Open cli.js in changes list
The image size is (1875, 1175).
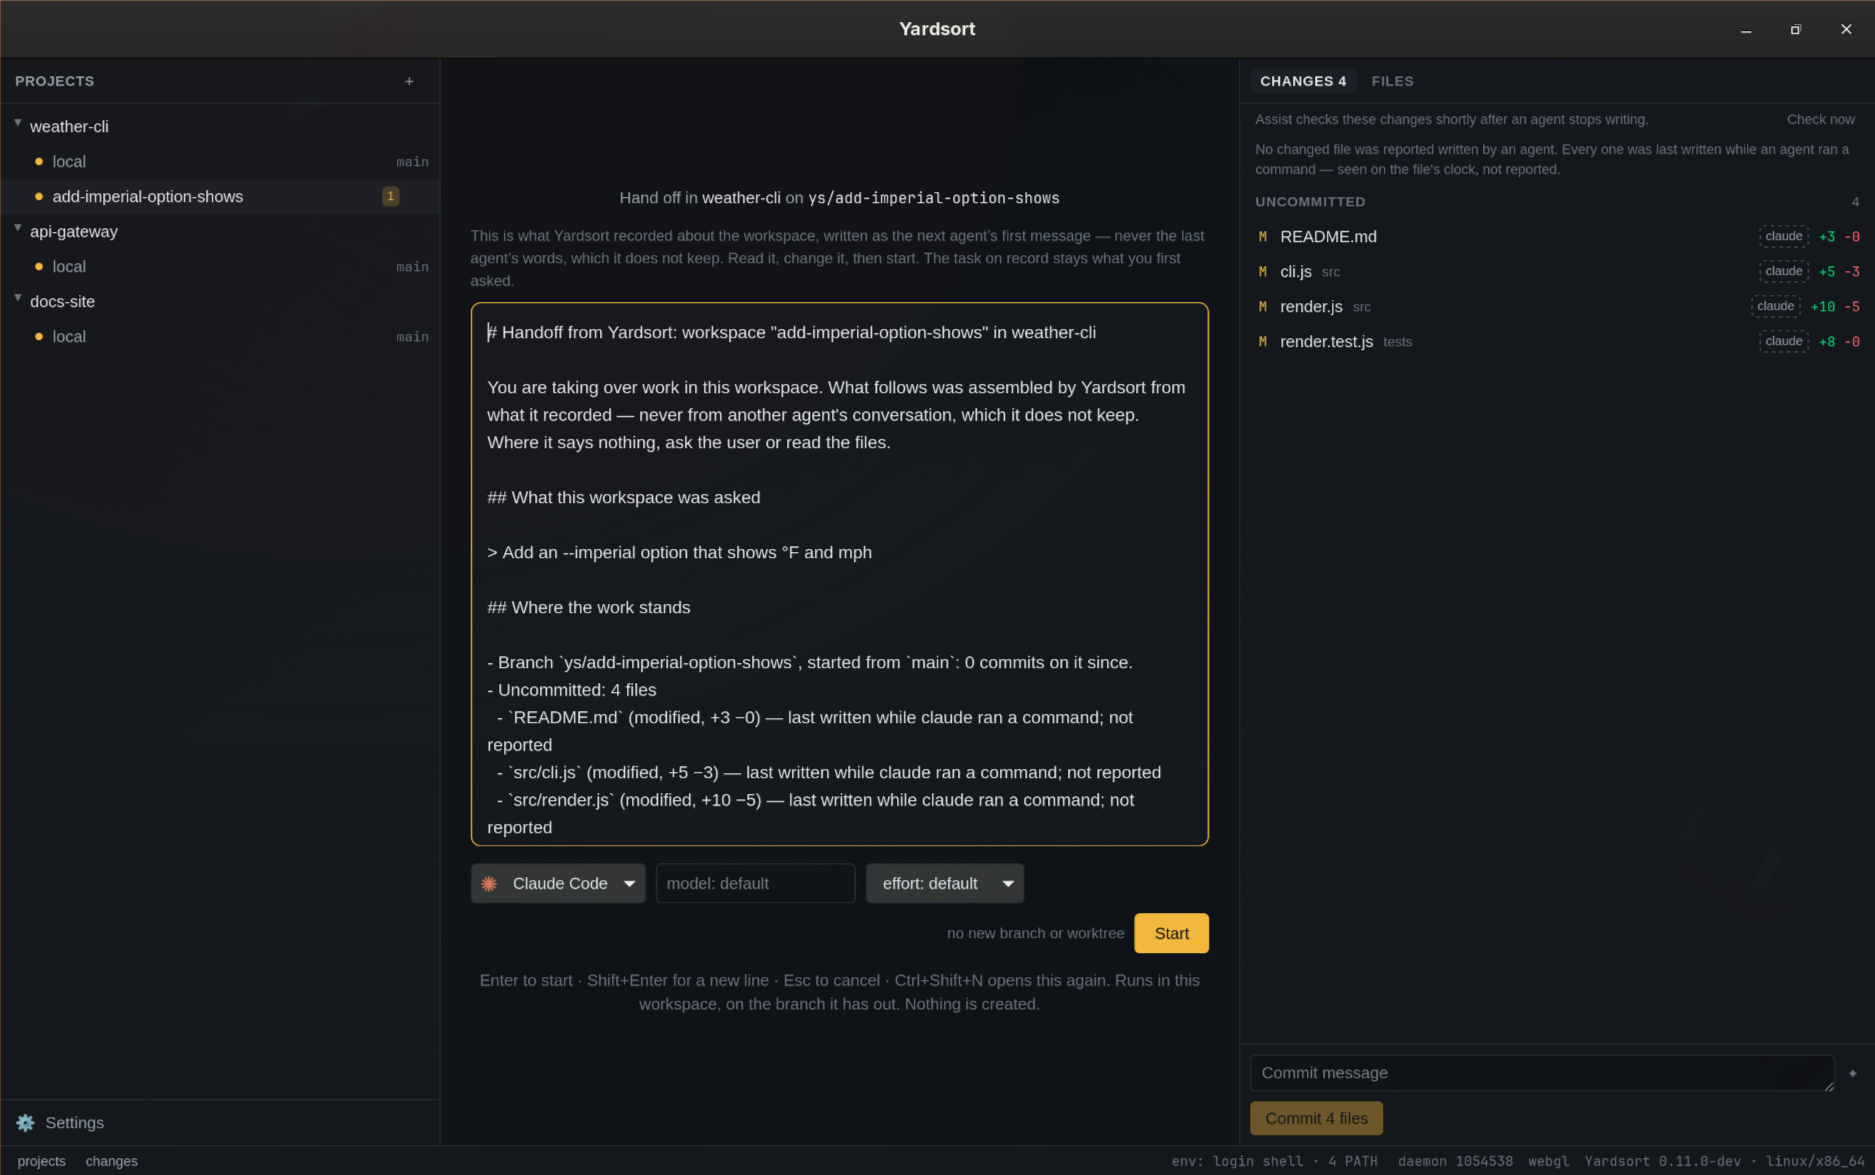click(1557, 272)
